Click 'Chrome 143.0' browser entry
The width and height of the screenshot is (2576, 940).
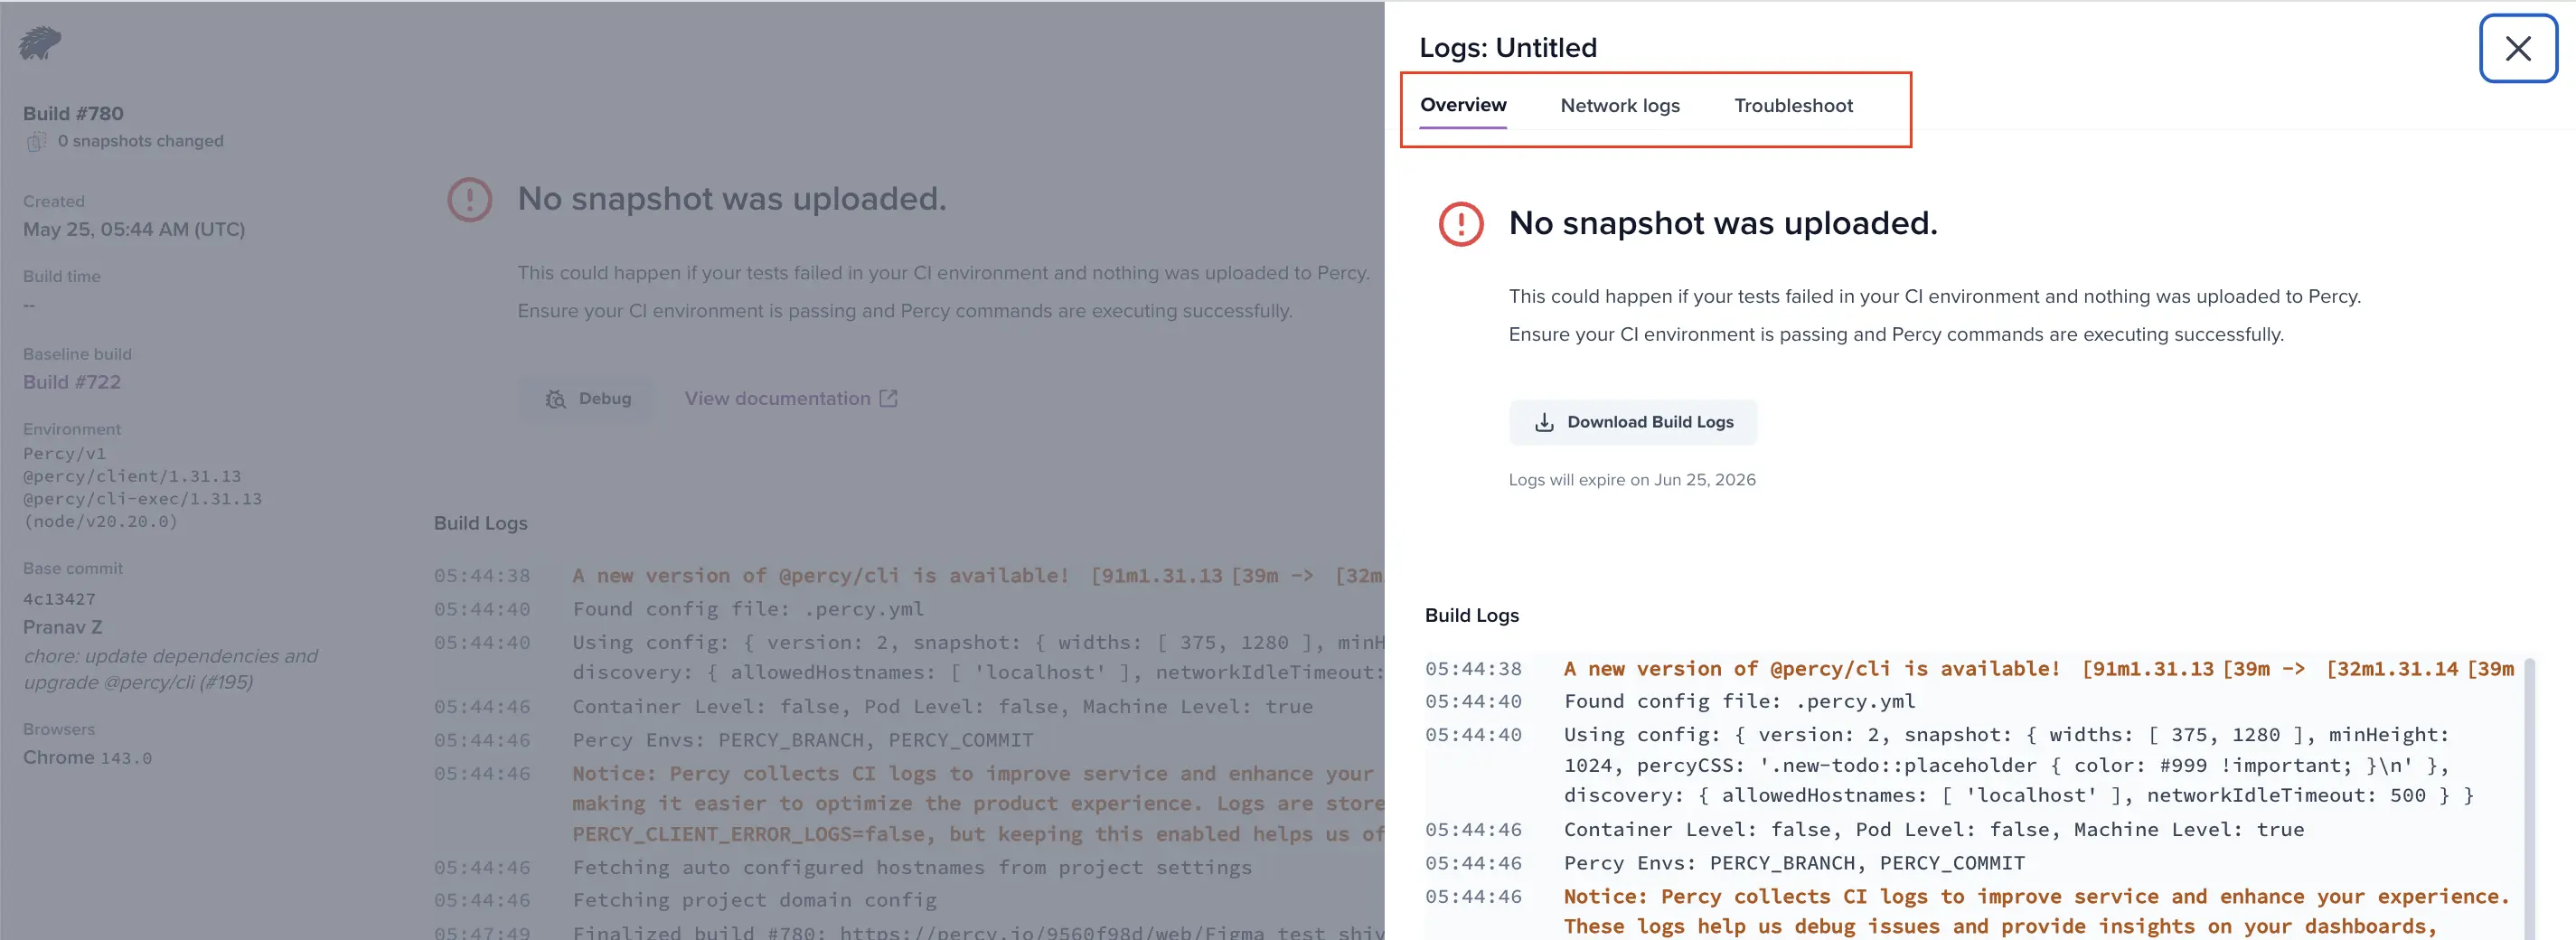tap(88, 758)
